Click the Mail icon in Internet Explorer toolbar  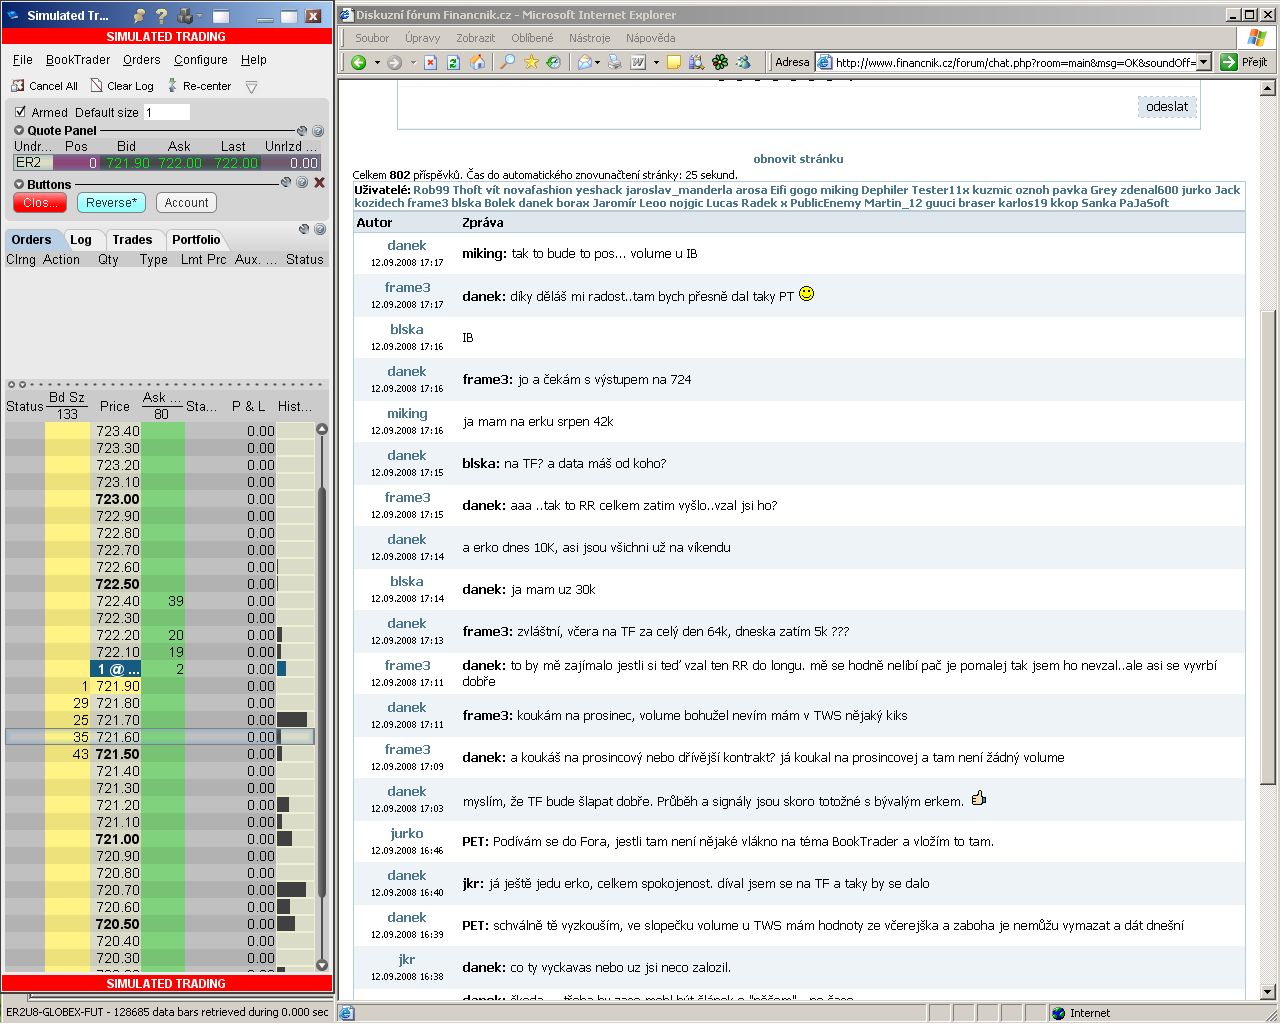(585, 62)
